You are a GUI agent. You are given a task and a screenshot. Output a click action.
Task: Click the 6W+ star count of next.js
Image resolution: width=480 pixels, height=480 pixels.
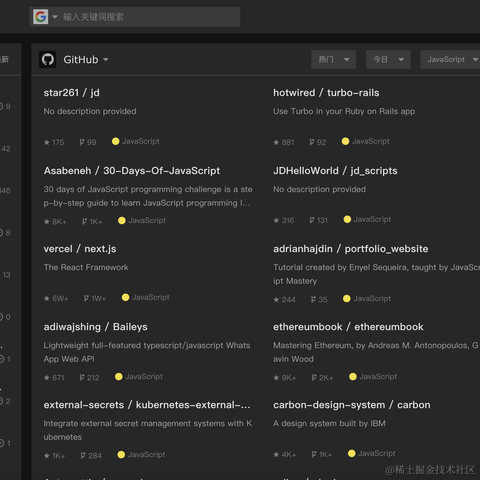60,298
